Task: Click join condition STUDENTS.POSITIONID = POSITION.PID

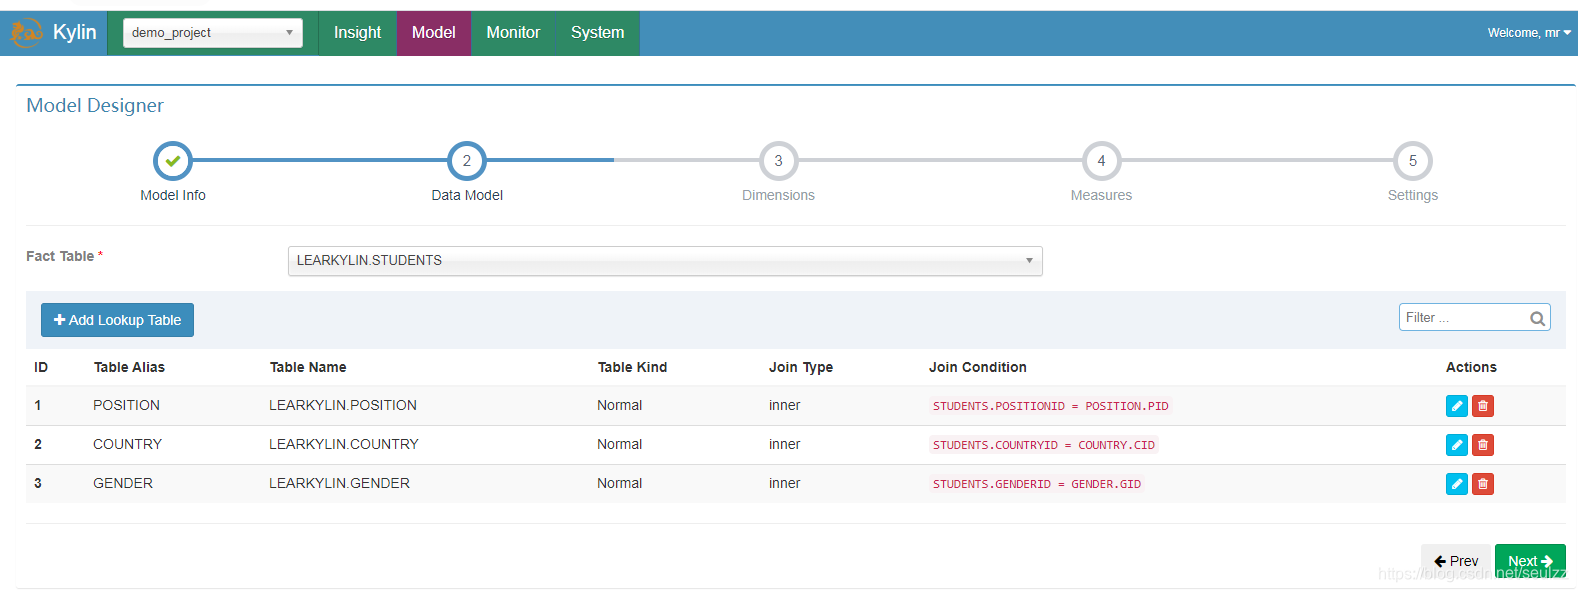Action: [1050, 406]
